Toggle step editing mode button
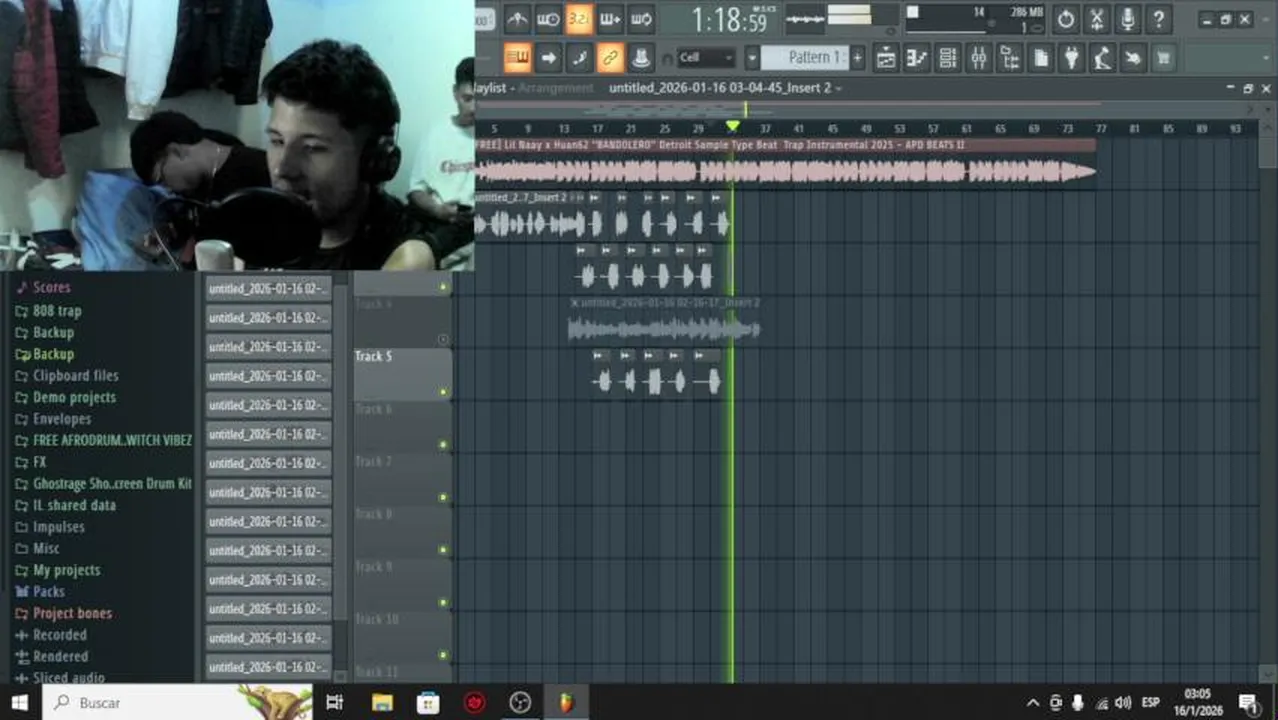Viewport: 1278px width, 720px height. pyautogui.click(x=579, y=58)
